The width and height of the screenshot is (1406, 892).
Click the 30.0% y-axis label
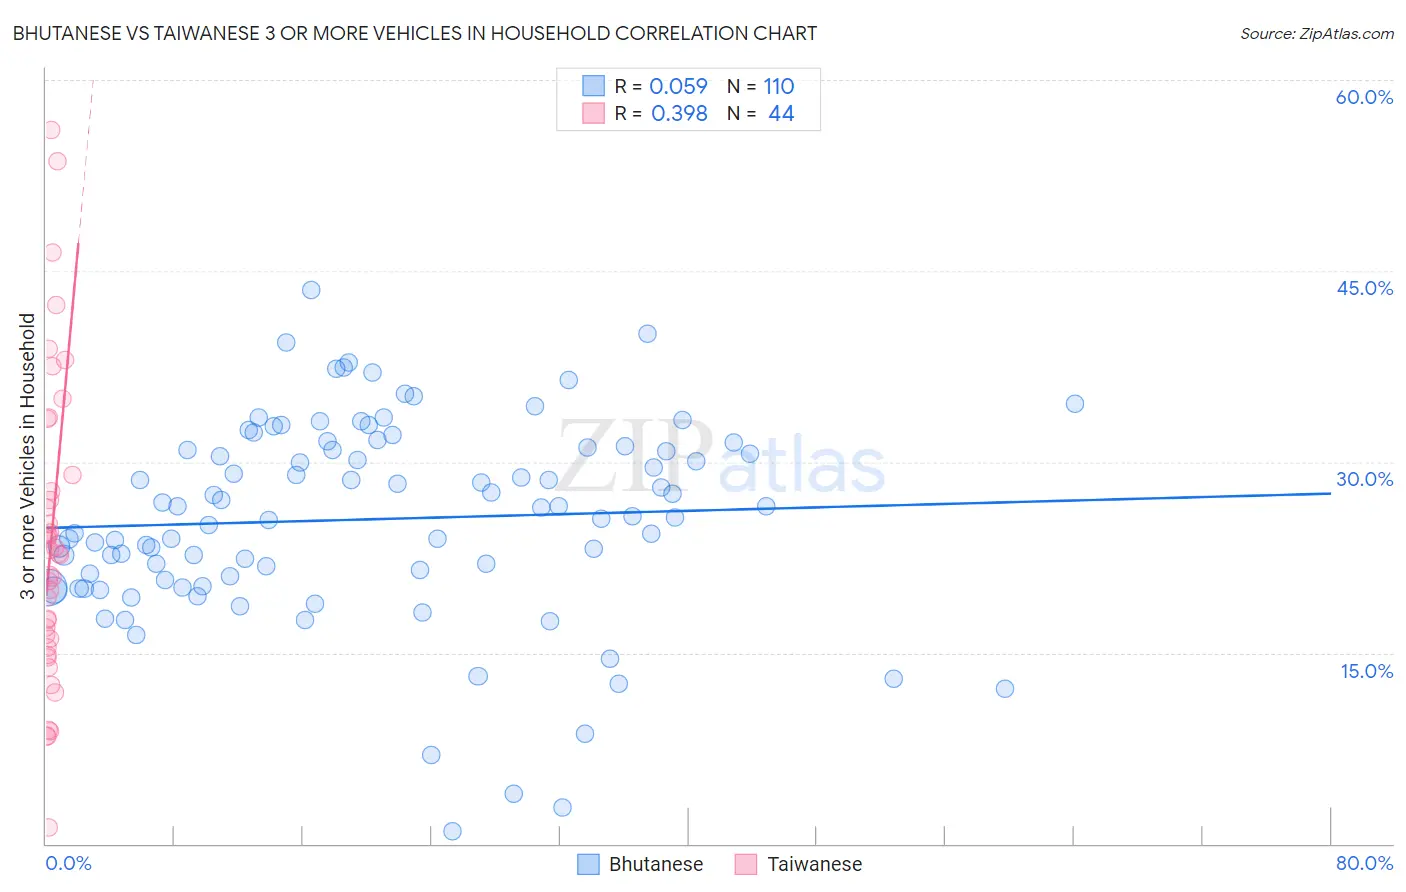(1364, 479)
